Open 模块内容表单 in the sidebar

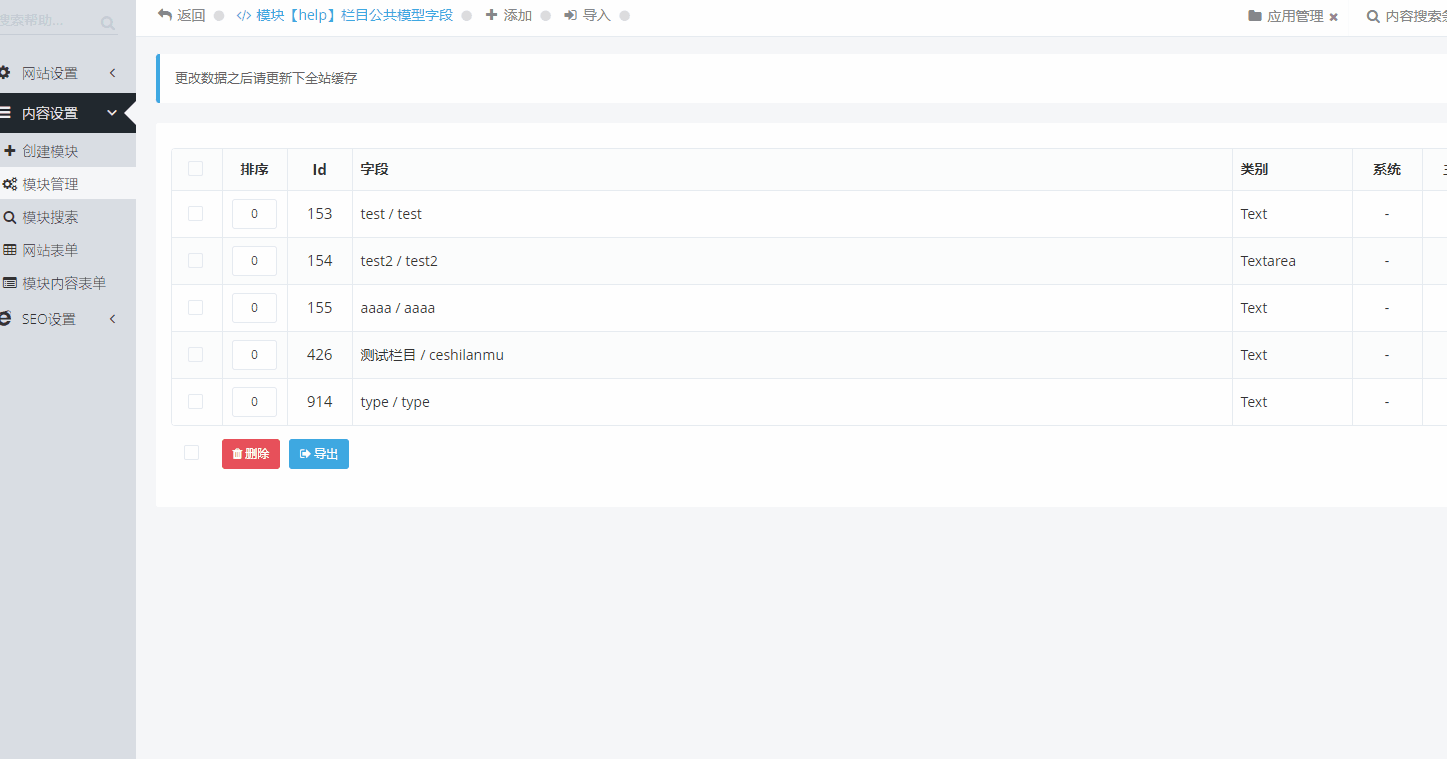click(x=68, y=283)
